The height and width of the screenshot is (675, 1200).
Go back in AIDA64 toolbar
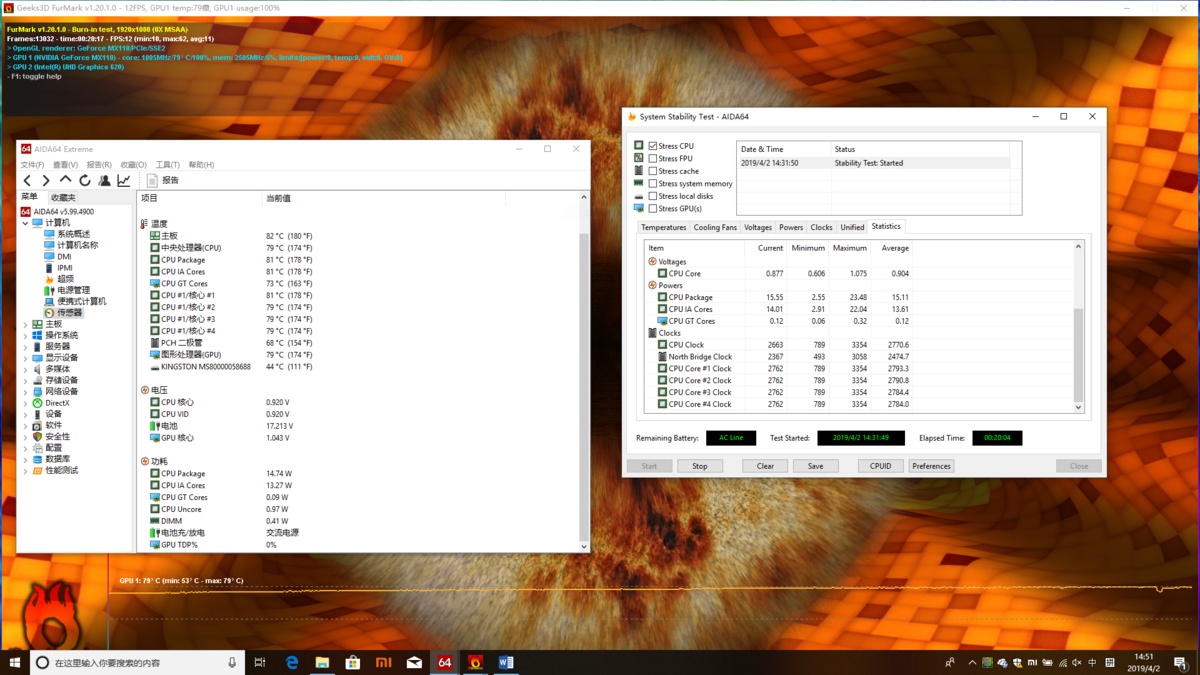click(x=27, y=181)
